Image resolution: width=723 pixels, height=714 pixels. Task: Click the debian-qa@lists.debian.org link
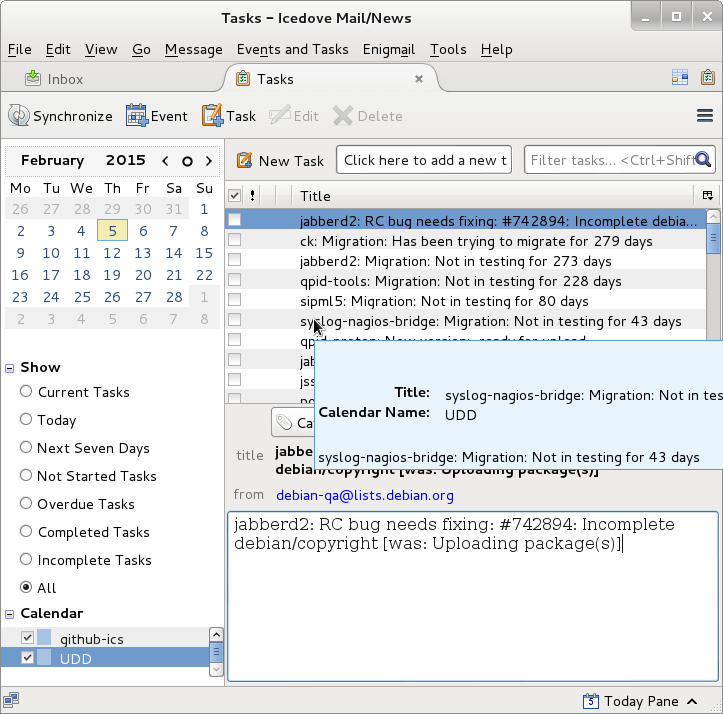(x=365, y=495)
